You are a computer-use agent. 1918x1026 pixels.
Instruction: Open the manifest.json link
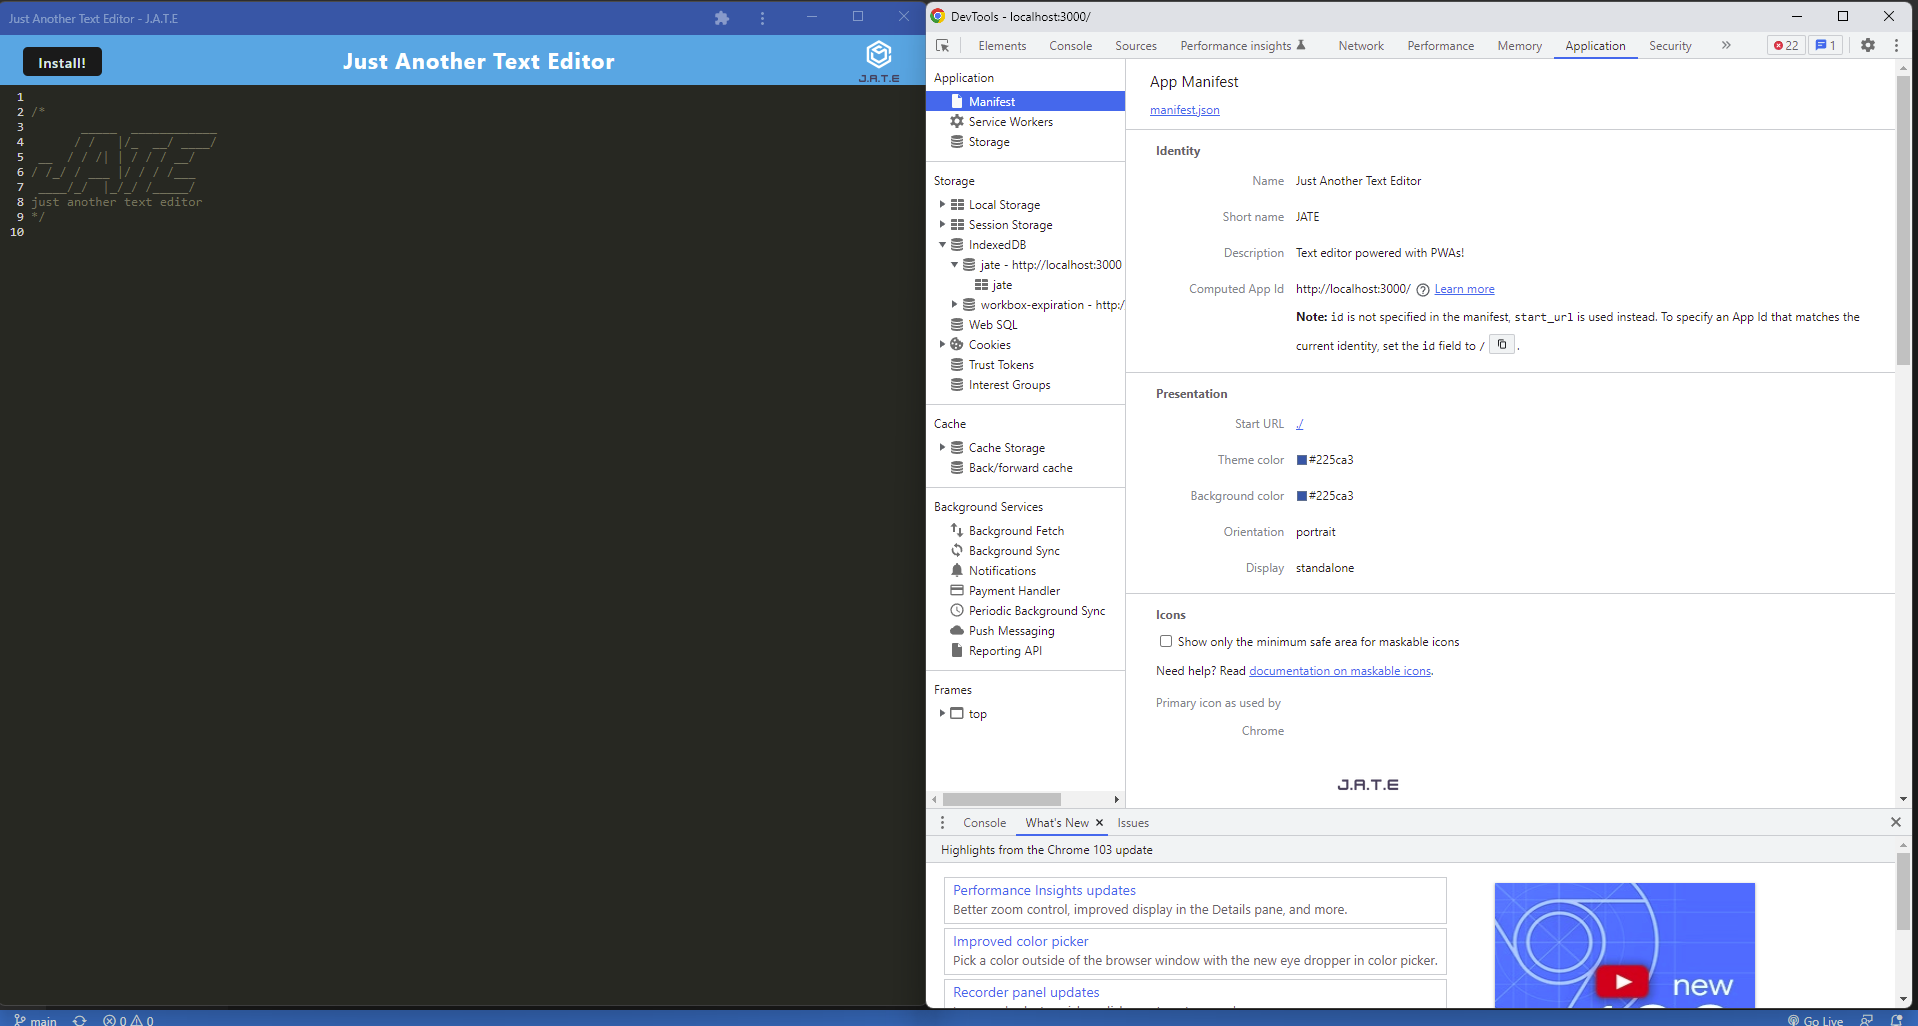1184,110
